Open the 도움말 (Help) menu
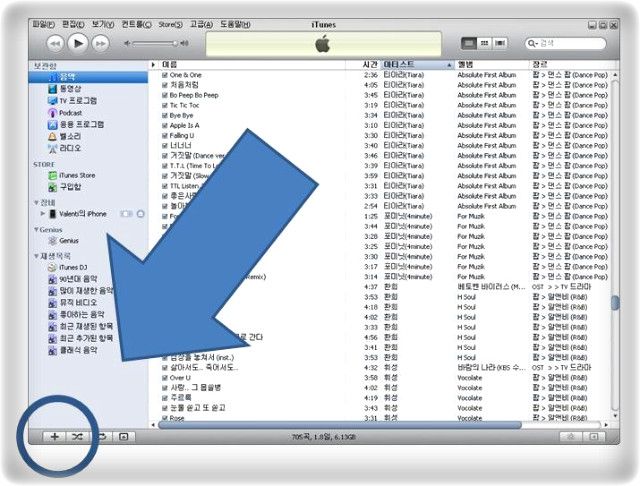Viewport: 640px width, 486px height. tap(235, 24)
